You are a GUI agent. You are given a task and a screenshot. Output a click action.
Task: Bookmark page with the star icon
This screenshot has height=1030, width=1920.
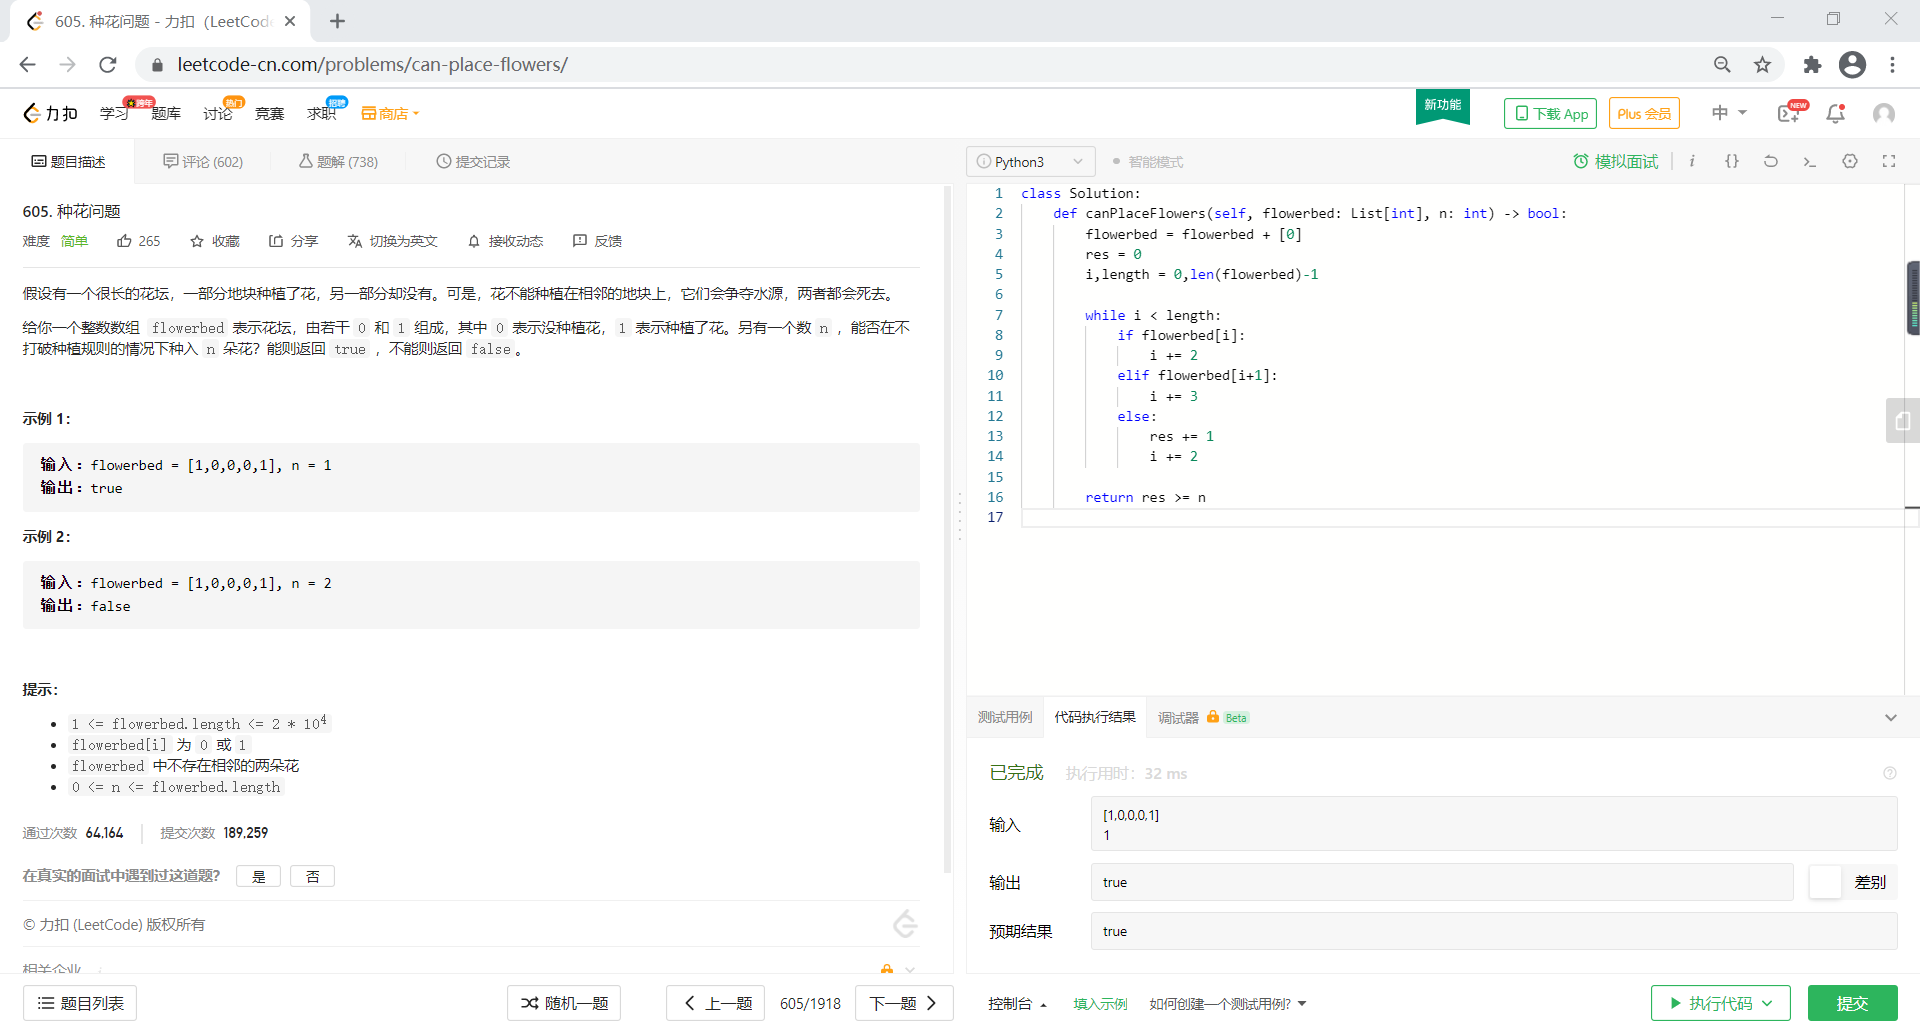pyautogui.click(x=1762, y=65)
